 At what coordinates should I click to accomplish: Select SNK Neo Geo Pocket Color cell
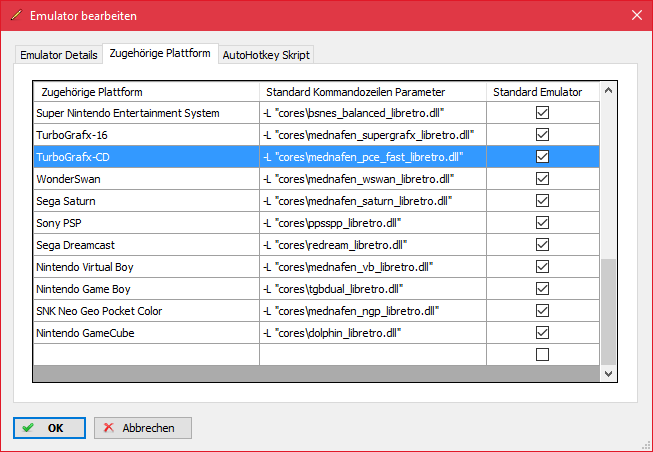tap(146, 311)
